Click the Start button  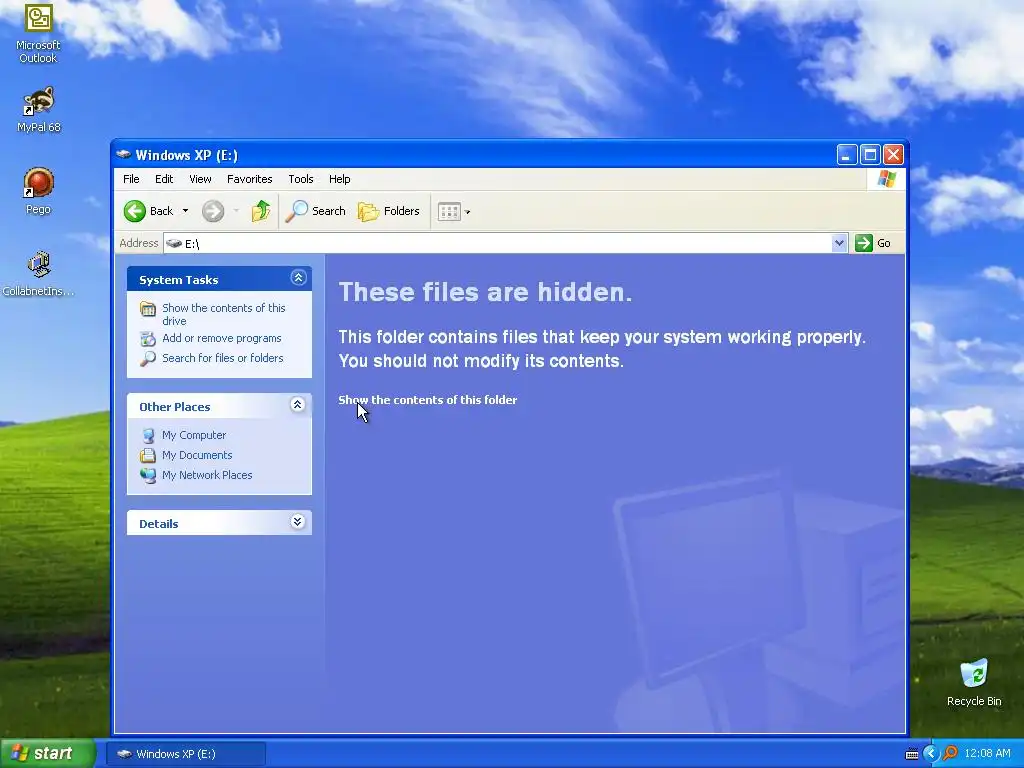48,753
